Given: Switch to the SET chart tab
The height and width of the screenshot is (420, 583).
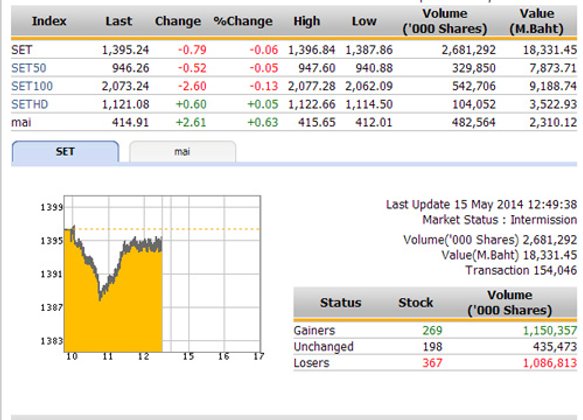Looking at the screenshot, I should click(x=65, y=152).
